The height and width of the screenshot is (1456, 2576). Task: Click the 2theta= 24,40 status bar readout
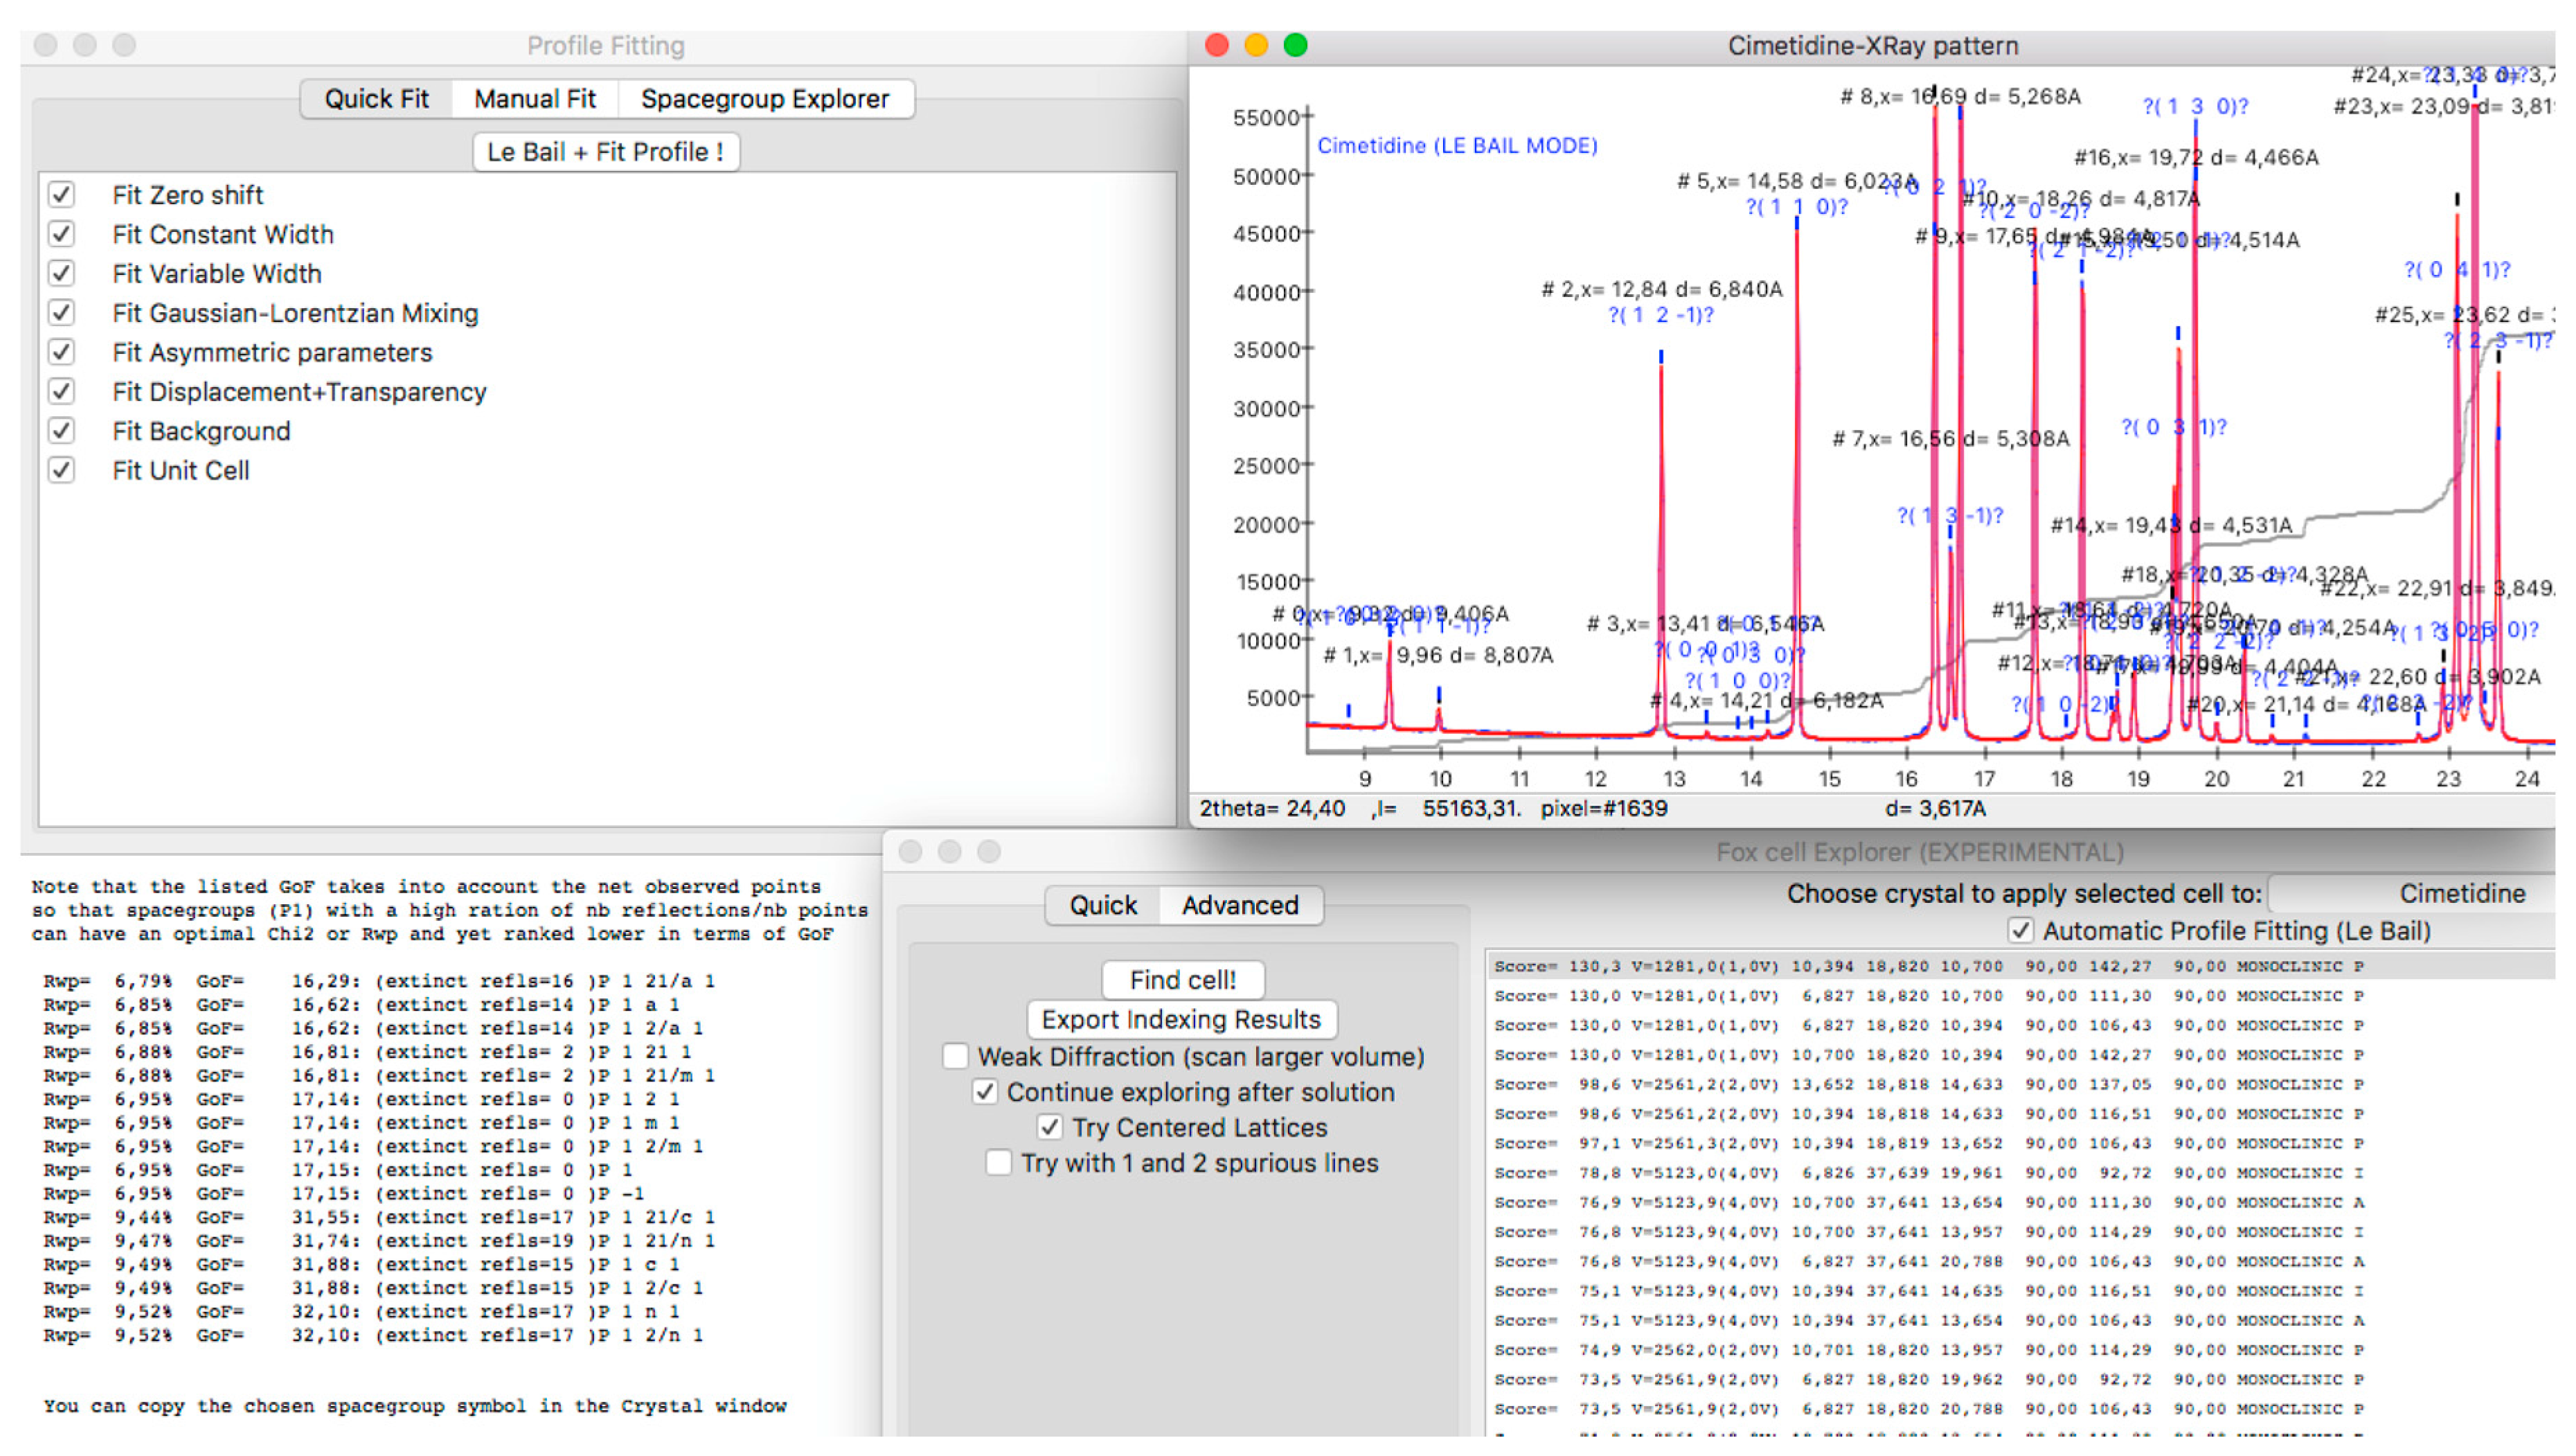(x=1272, y=808)
